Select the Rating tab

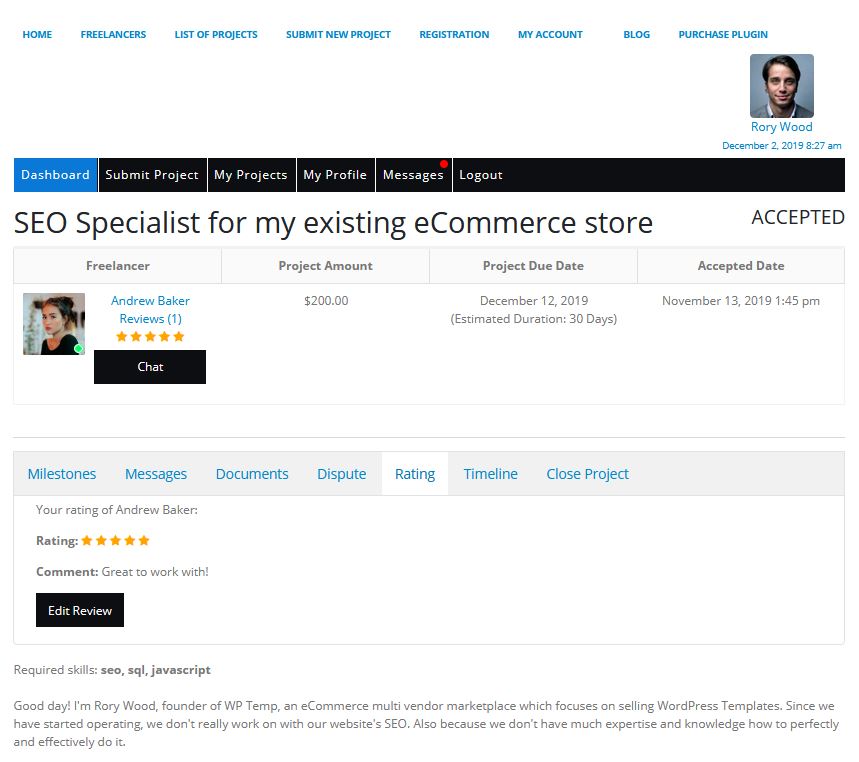[x=415, y=474]
